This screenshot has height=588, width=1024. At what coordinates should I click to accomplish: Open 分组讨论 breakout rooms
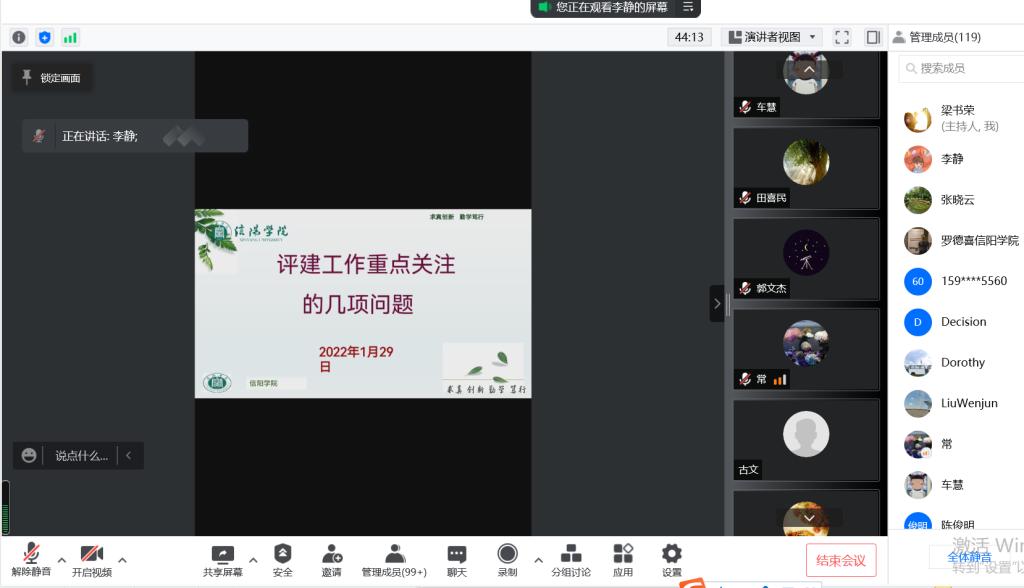click(x=571, y=560)
